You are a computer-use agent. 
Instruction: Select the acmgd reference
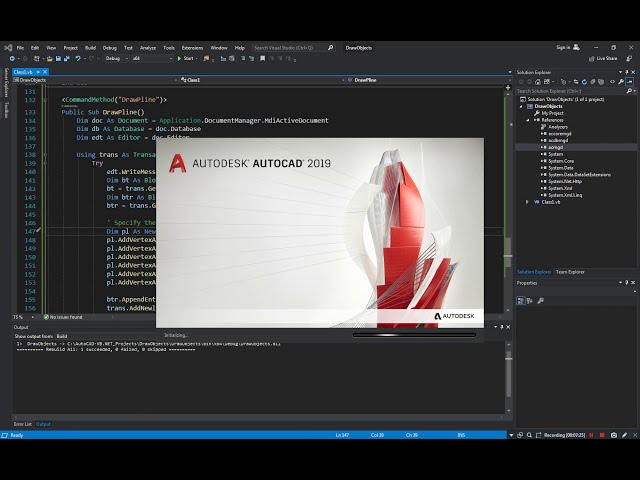[557, 147]
